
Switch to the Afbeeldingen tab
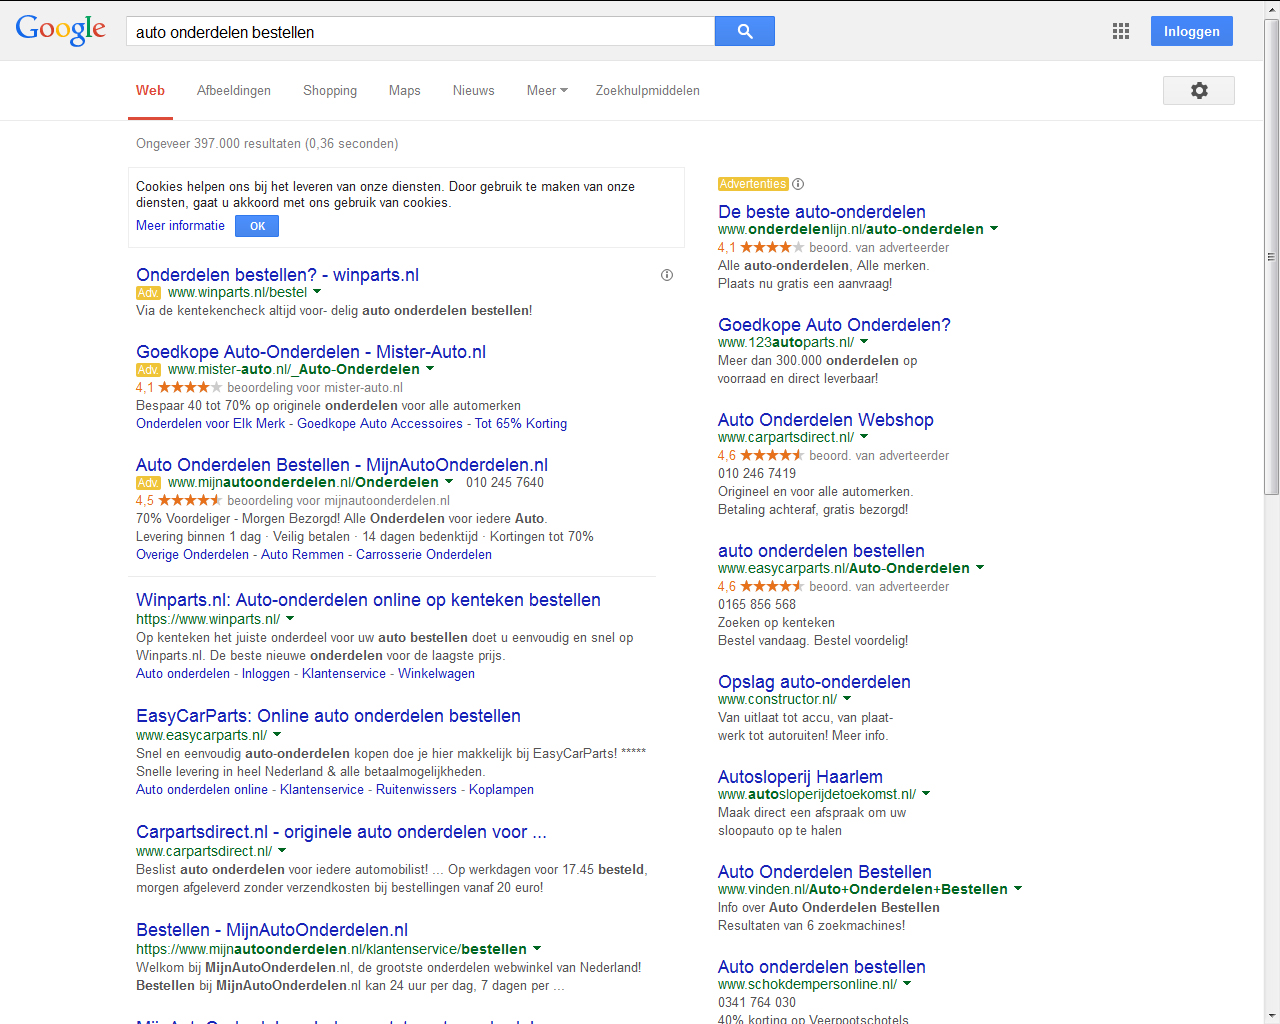pos(234,90)
